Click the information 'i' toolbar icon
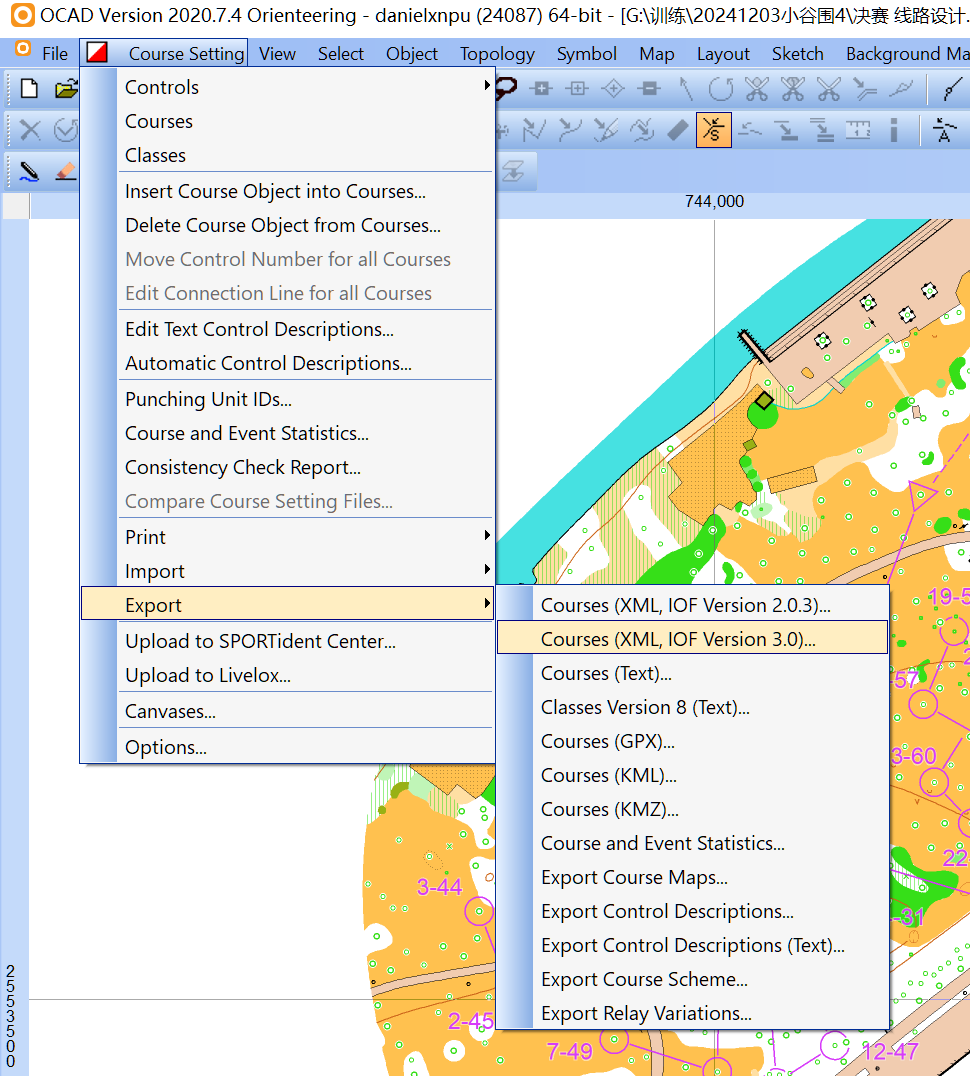970x1076 pixels. click(x=894, y=130)
